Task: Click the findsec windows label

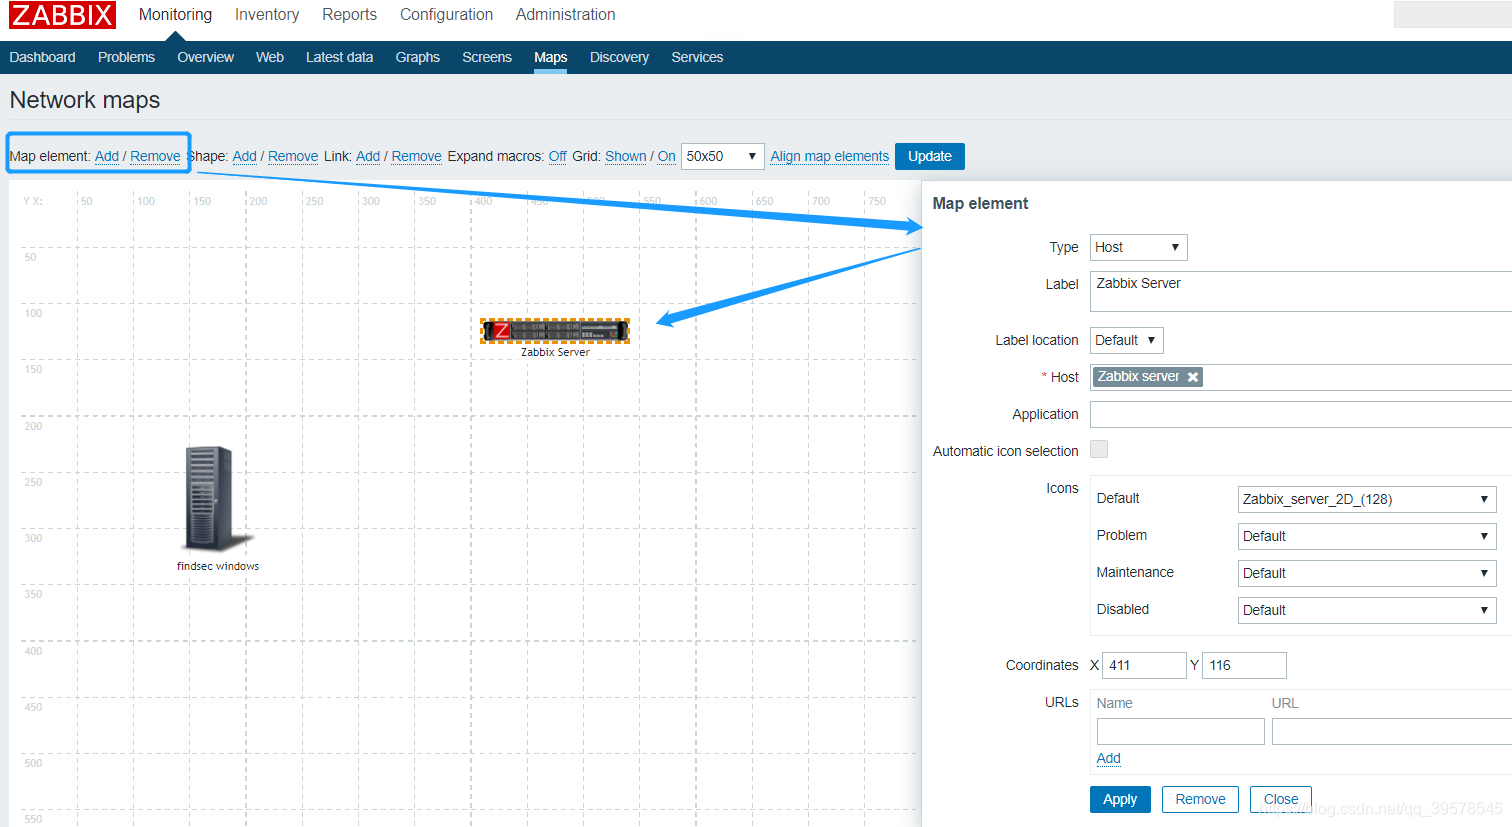Action: (x=218, y=566)
